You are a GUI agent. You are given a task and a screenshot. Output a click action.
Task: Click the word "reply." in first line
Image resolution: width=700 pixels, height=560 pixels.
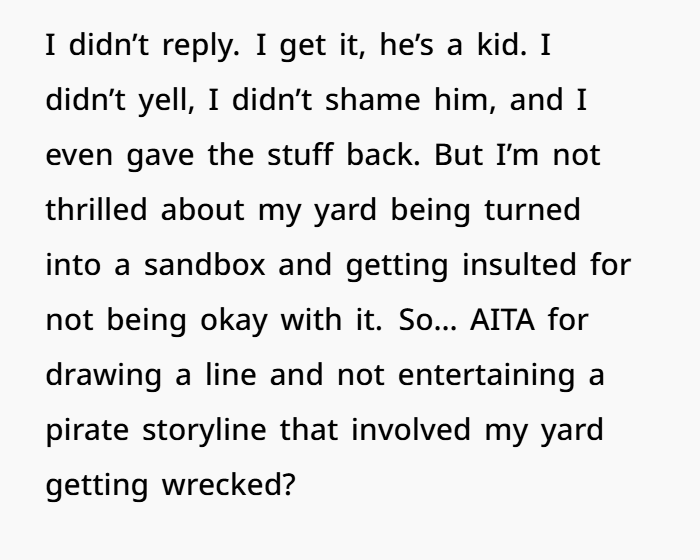point(200,46)
